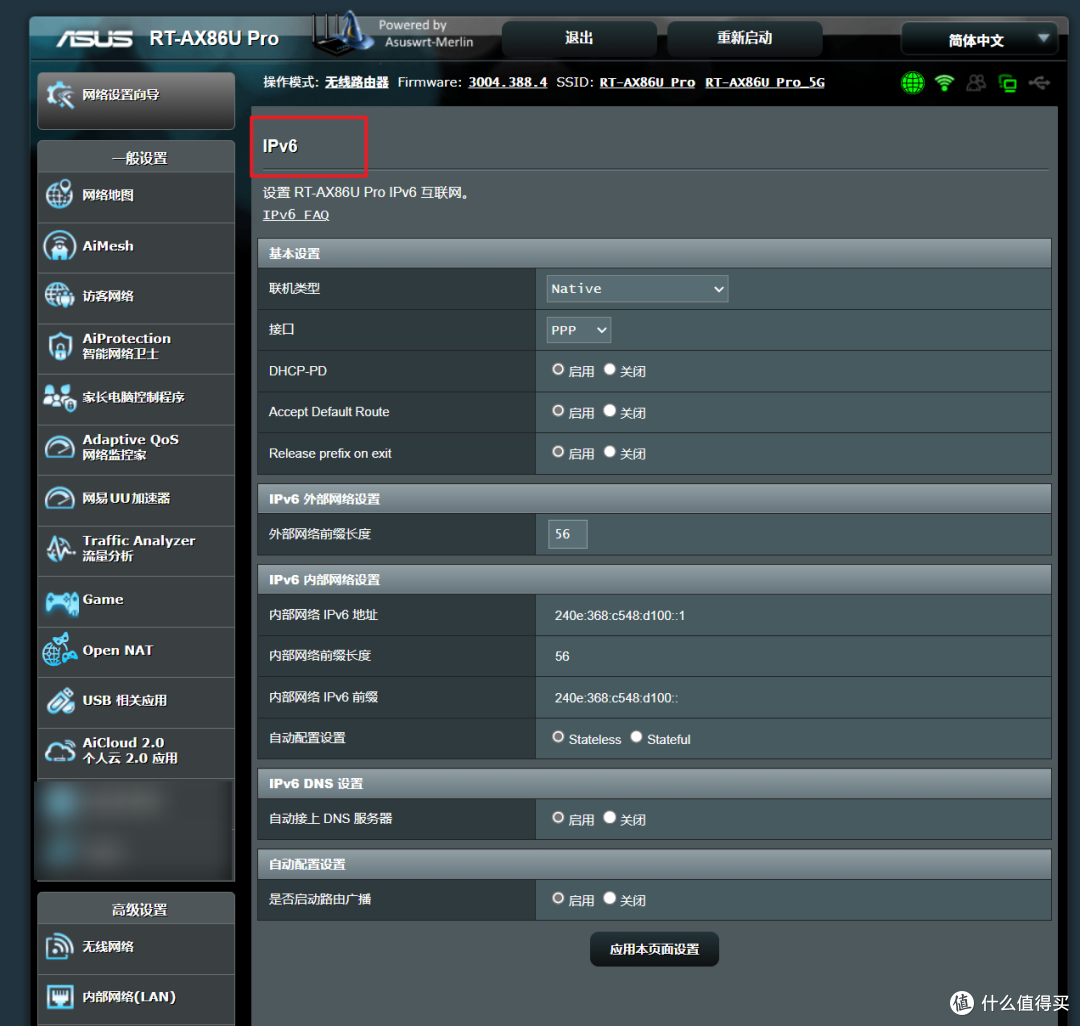Open the IPv6 FAQ link

click(x=296, y=215)
